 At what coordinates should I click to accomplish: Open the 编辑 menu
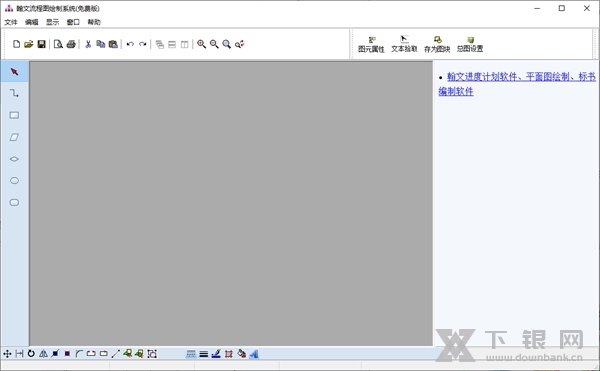pyautogui.click(x=31, y=22)
